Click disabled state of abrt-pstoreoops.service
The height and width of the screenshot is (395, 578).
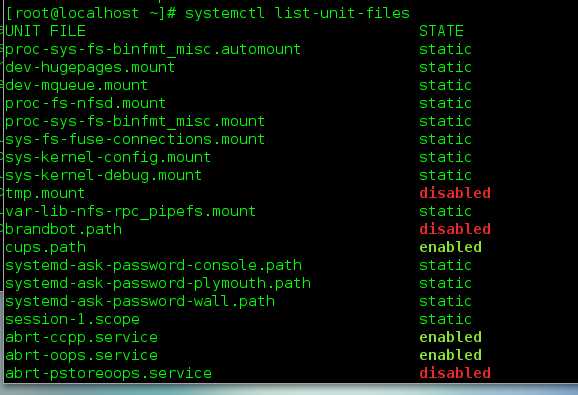(455, 373)
